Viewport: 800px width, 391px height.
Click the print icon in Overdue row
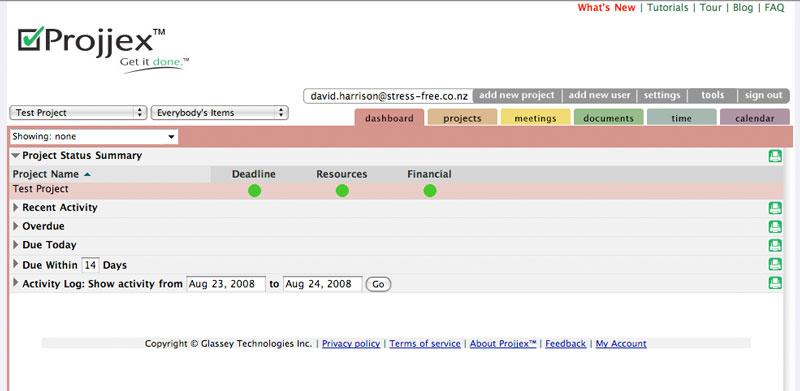[775, 227]
